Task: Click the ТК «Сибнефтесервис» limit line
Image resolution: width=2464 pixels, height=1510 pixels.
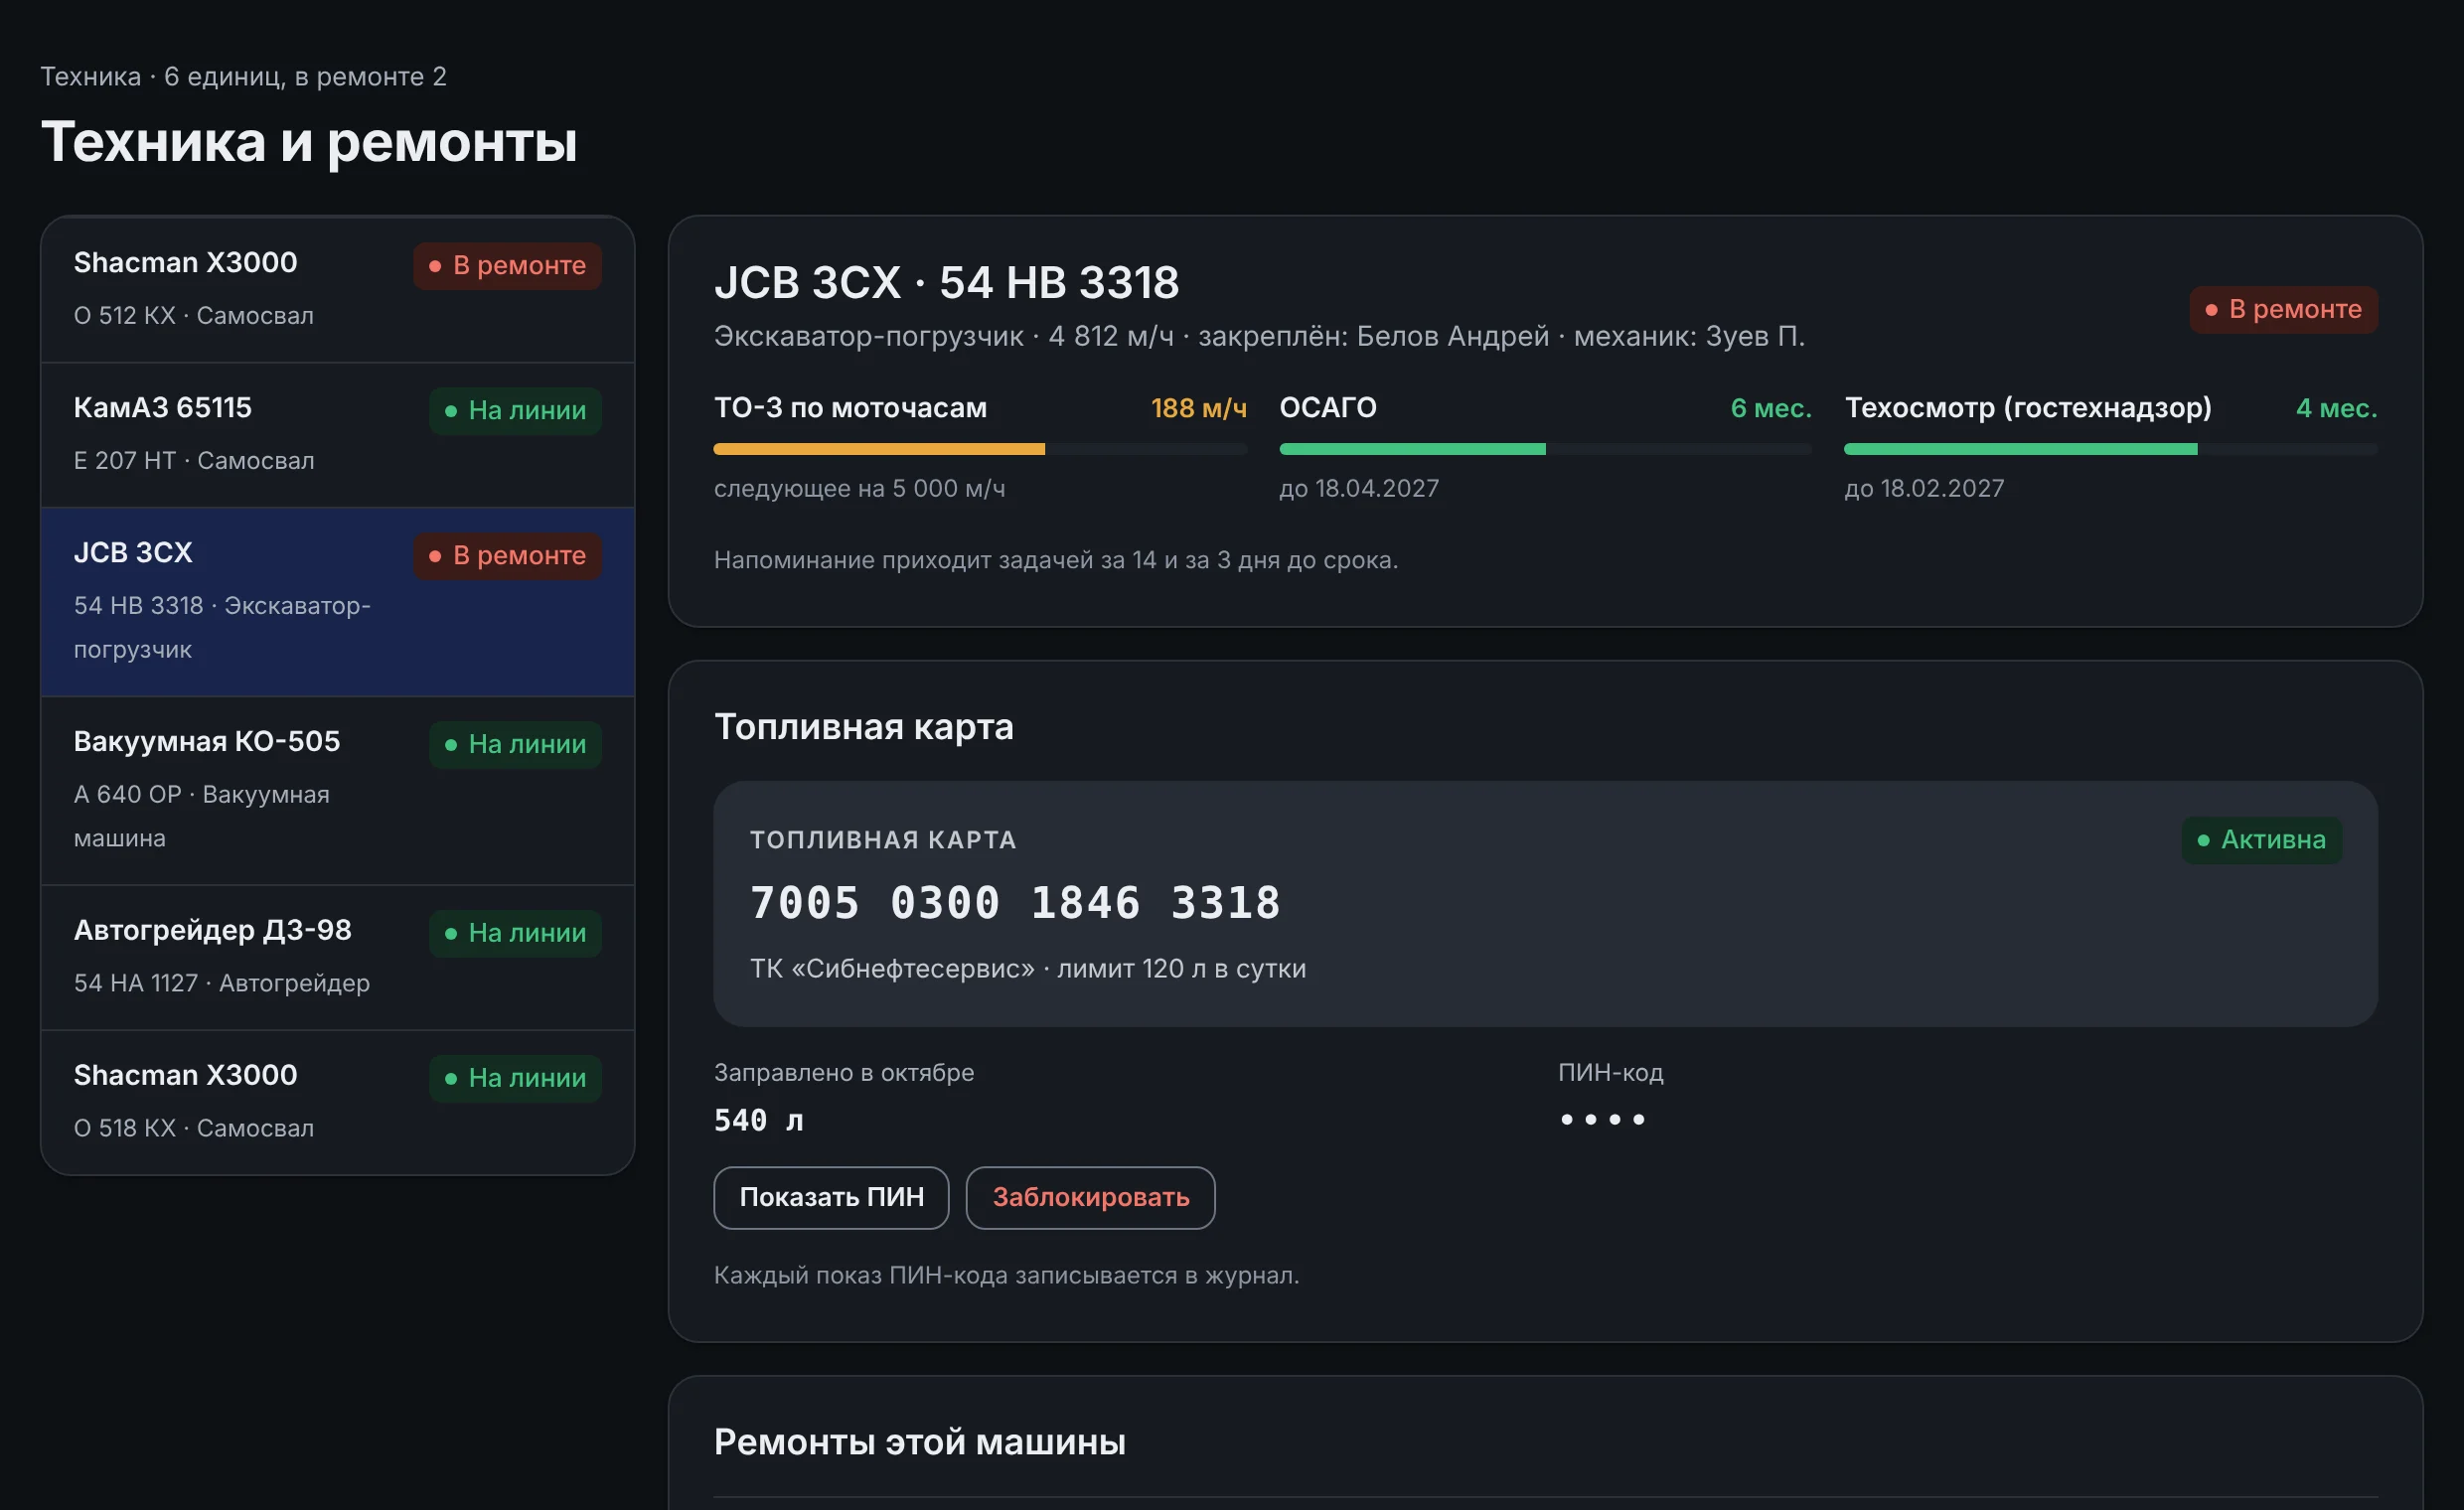Action: (1028, 969)
